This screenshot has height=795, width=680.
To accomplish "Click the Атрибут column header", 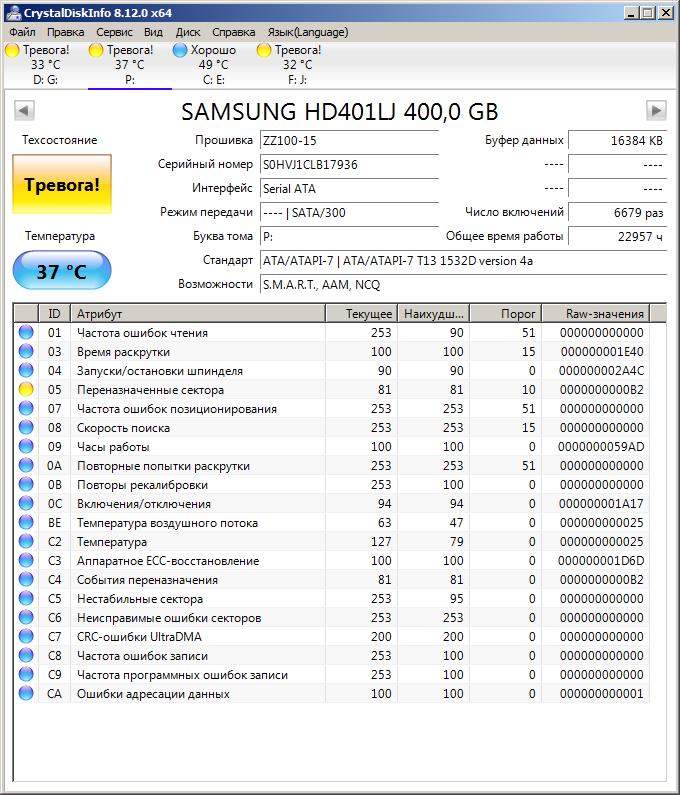I will [198, 313].
